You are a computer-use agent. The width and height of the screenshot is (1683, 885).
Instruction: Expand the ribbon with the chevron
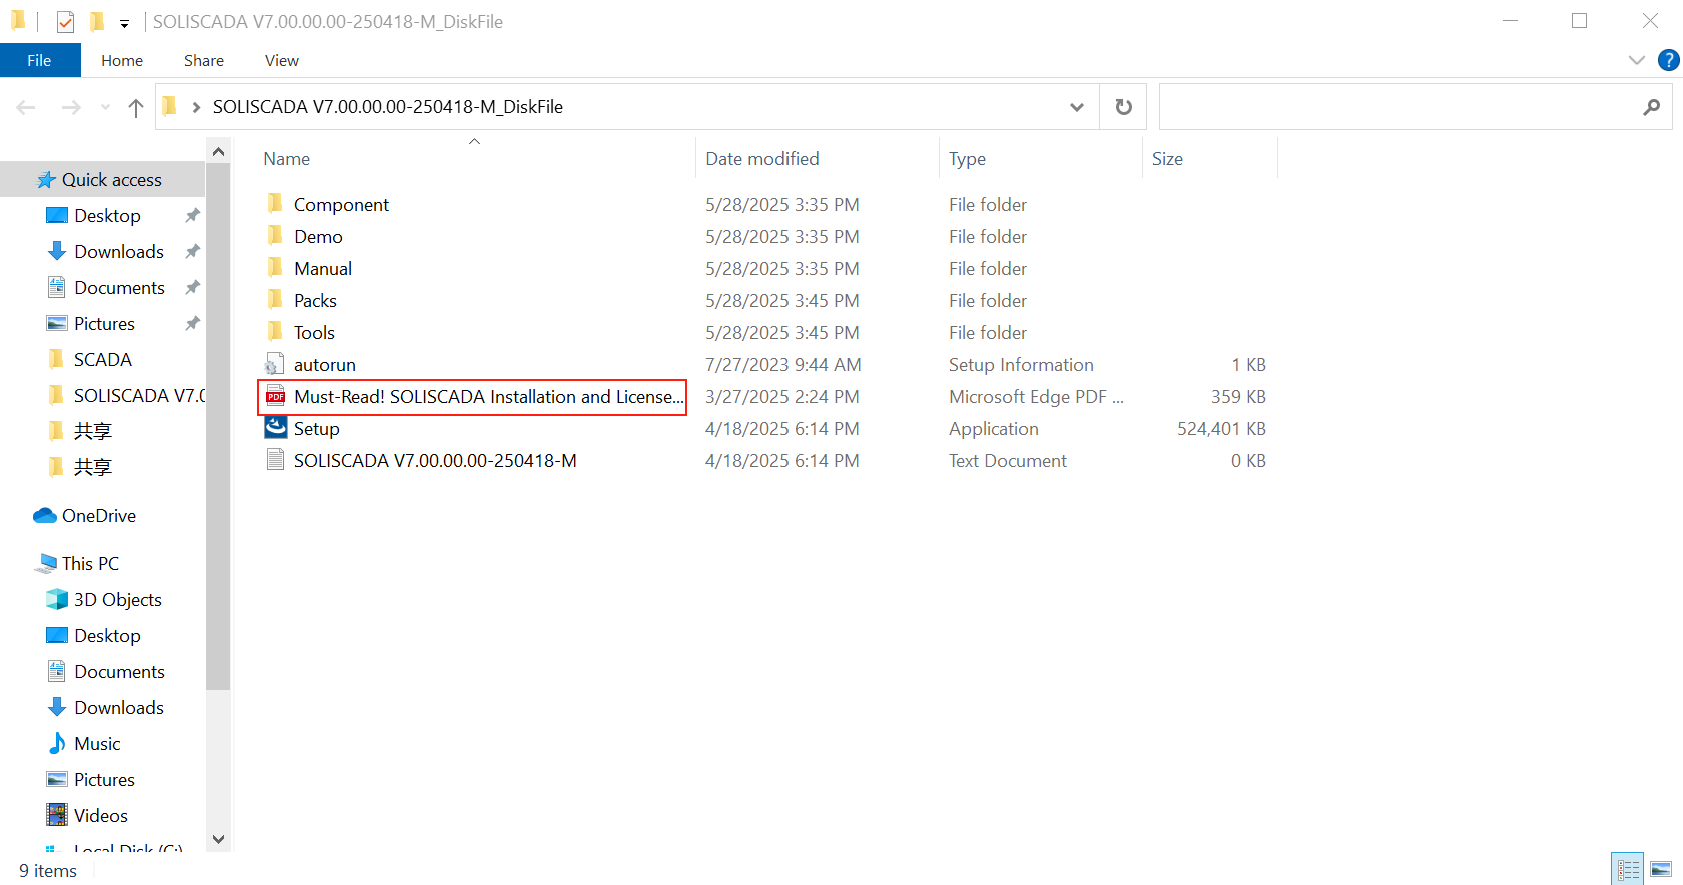tap(1637, 60)
